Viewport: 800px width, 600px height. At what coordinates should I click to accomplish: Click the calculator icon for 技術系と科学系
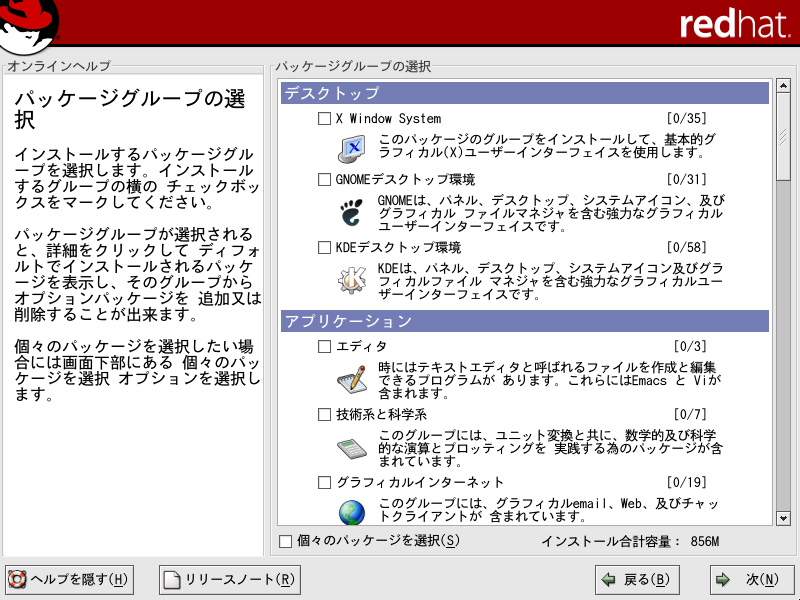point(352,448)
